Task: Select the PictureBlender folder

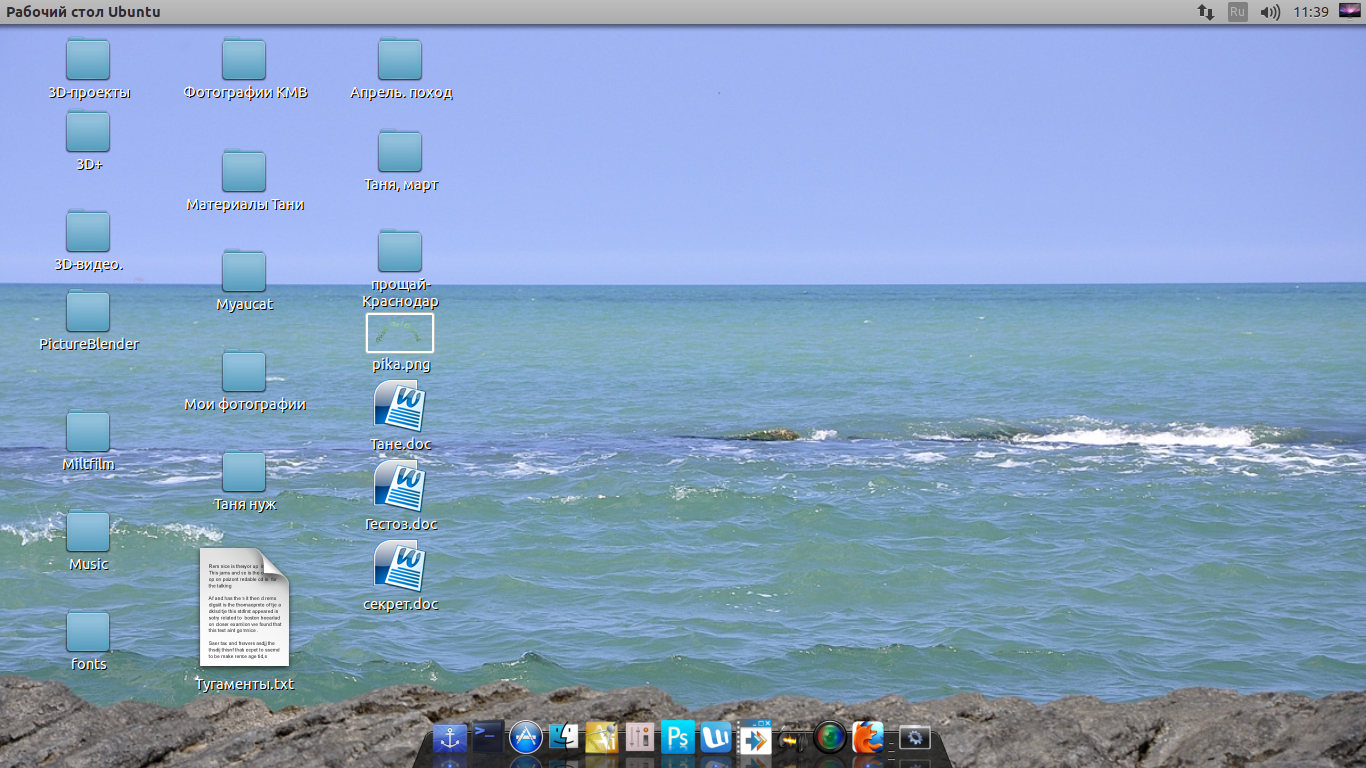Action: point(88,312)
